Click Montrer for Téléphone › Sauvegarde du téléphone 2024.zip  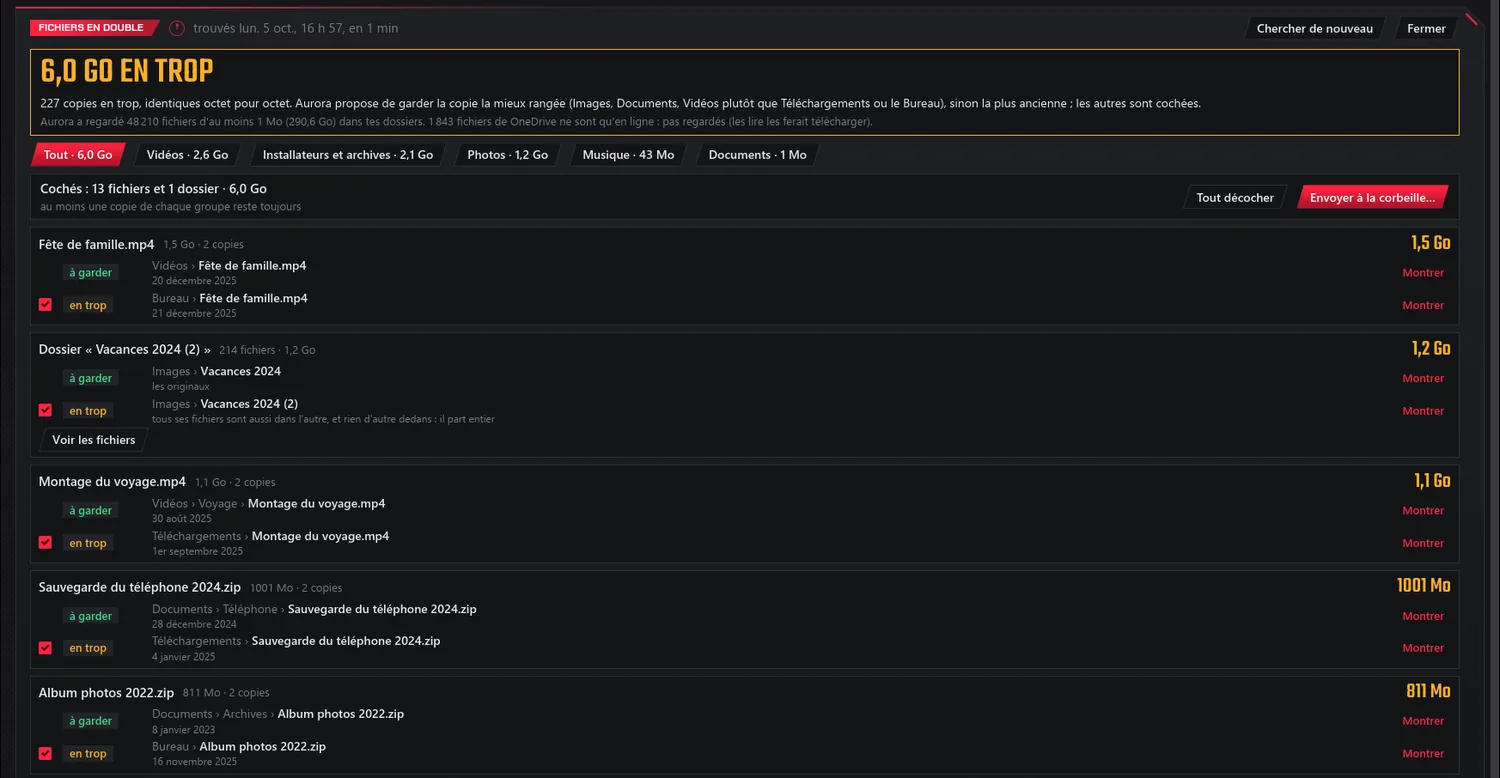(x=1423, y=616)
